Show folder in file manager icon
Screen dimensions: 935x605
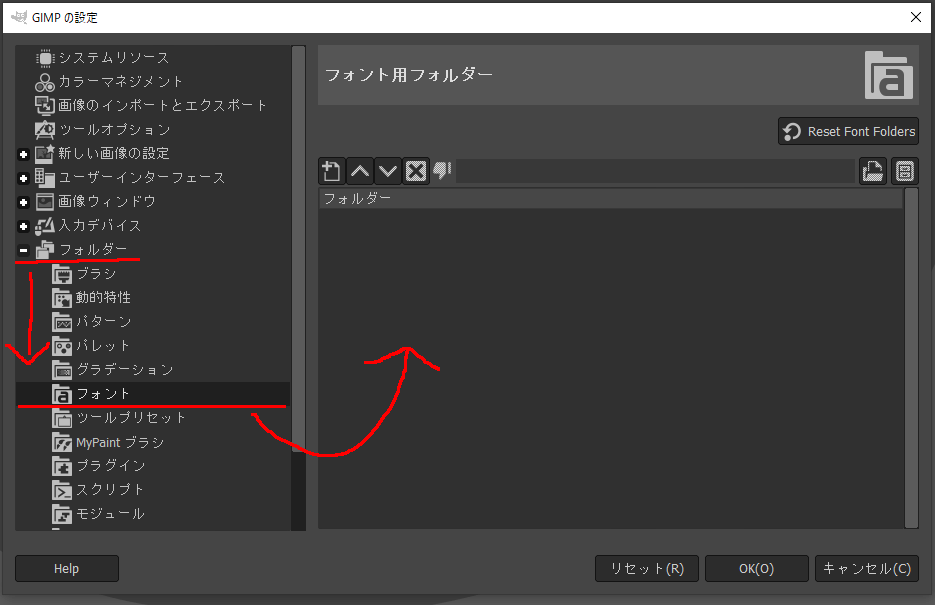905,172
